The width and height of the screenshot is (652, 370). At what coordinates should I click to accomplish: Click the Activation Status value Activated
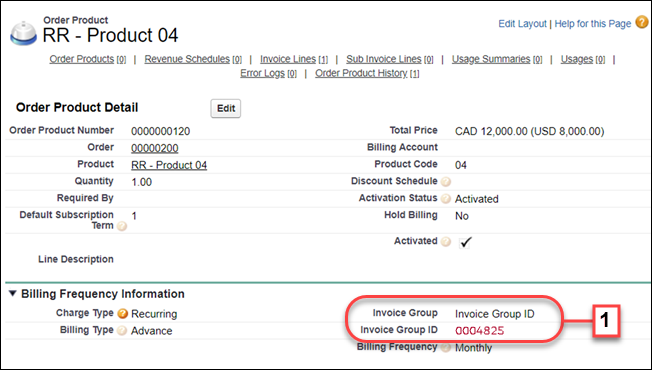477,199
